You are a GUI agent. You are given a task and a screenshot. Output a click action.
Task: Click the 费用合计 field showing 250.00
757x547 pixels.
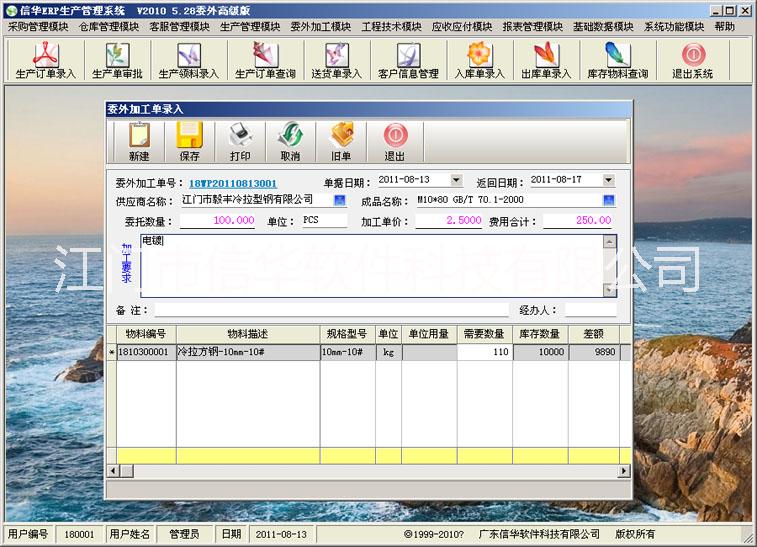point(578,221)
